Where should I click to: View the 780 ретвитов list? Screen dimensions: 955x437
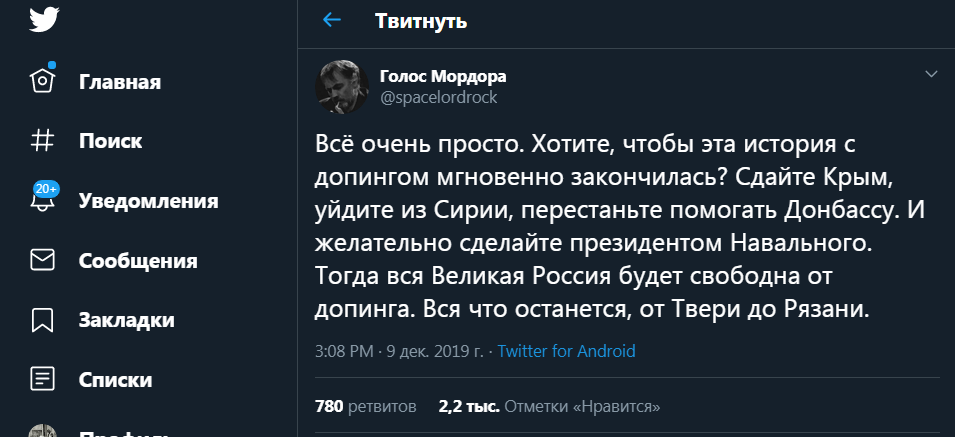(365, 407)
